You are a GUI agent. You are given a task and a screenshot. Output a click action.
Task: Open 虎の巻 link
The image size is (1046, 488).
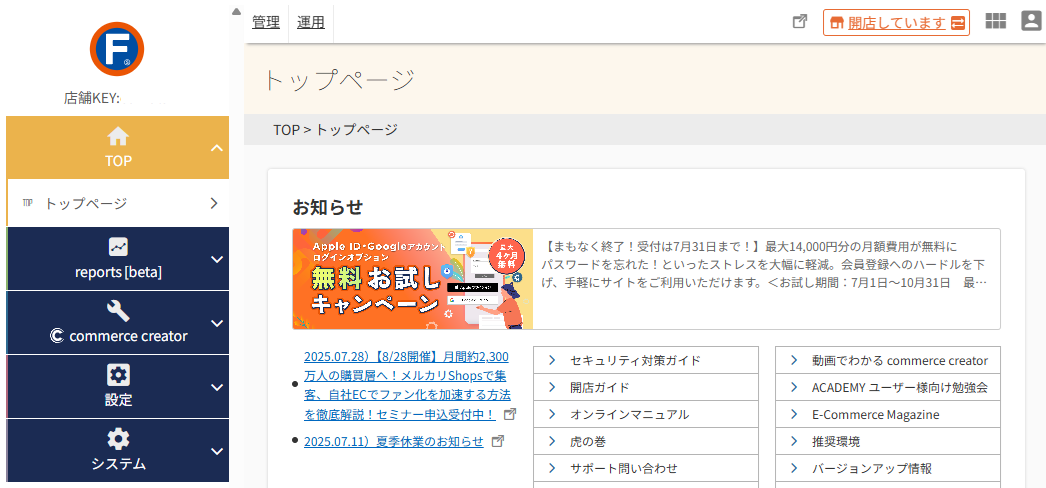(588, 441)
